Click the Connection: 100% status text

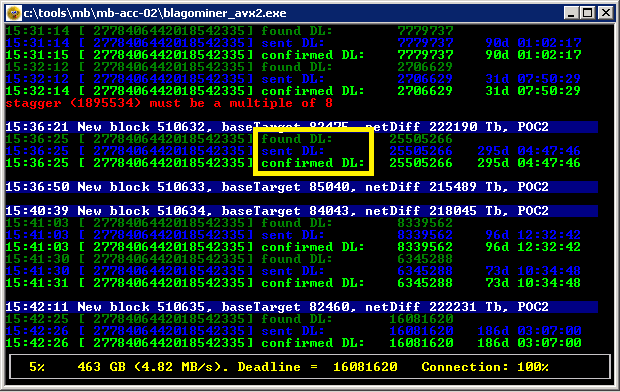coord(485,367)
